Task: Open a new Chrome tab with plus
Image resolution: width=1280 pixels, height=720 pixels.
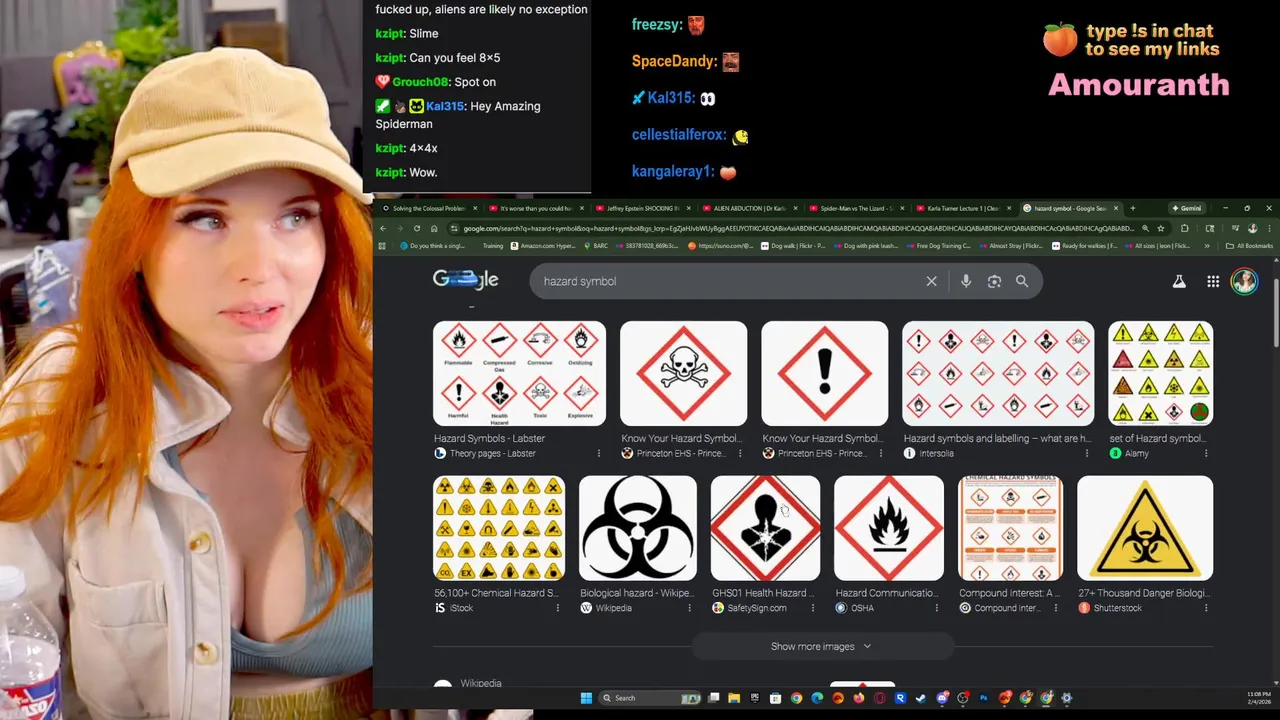Action: [x=1132, y=208]
